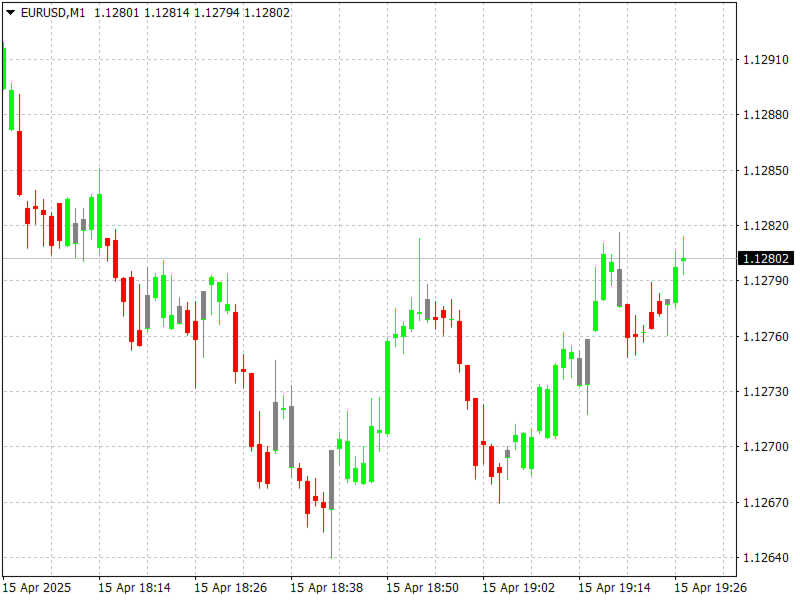Click the 15 Apr 18:26 time label
This screenshot has height=600, width=800.
230,588
